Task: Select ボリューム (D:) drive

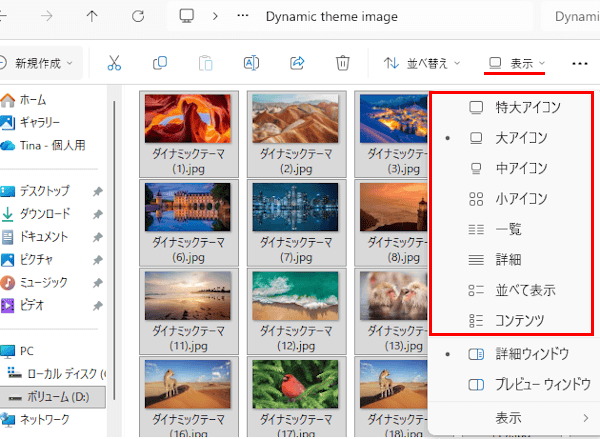Action: coord(53,397)
